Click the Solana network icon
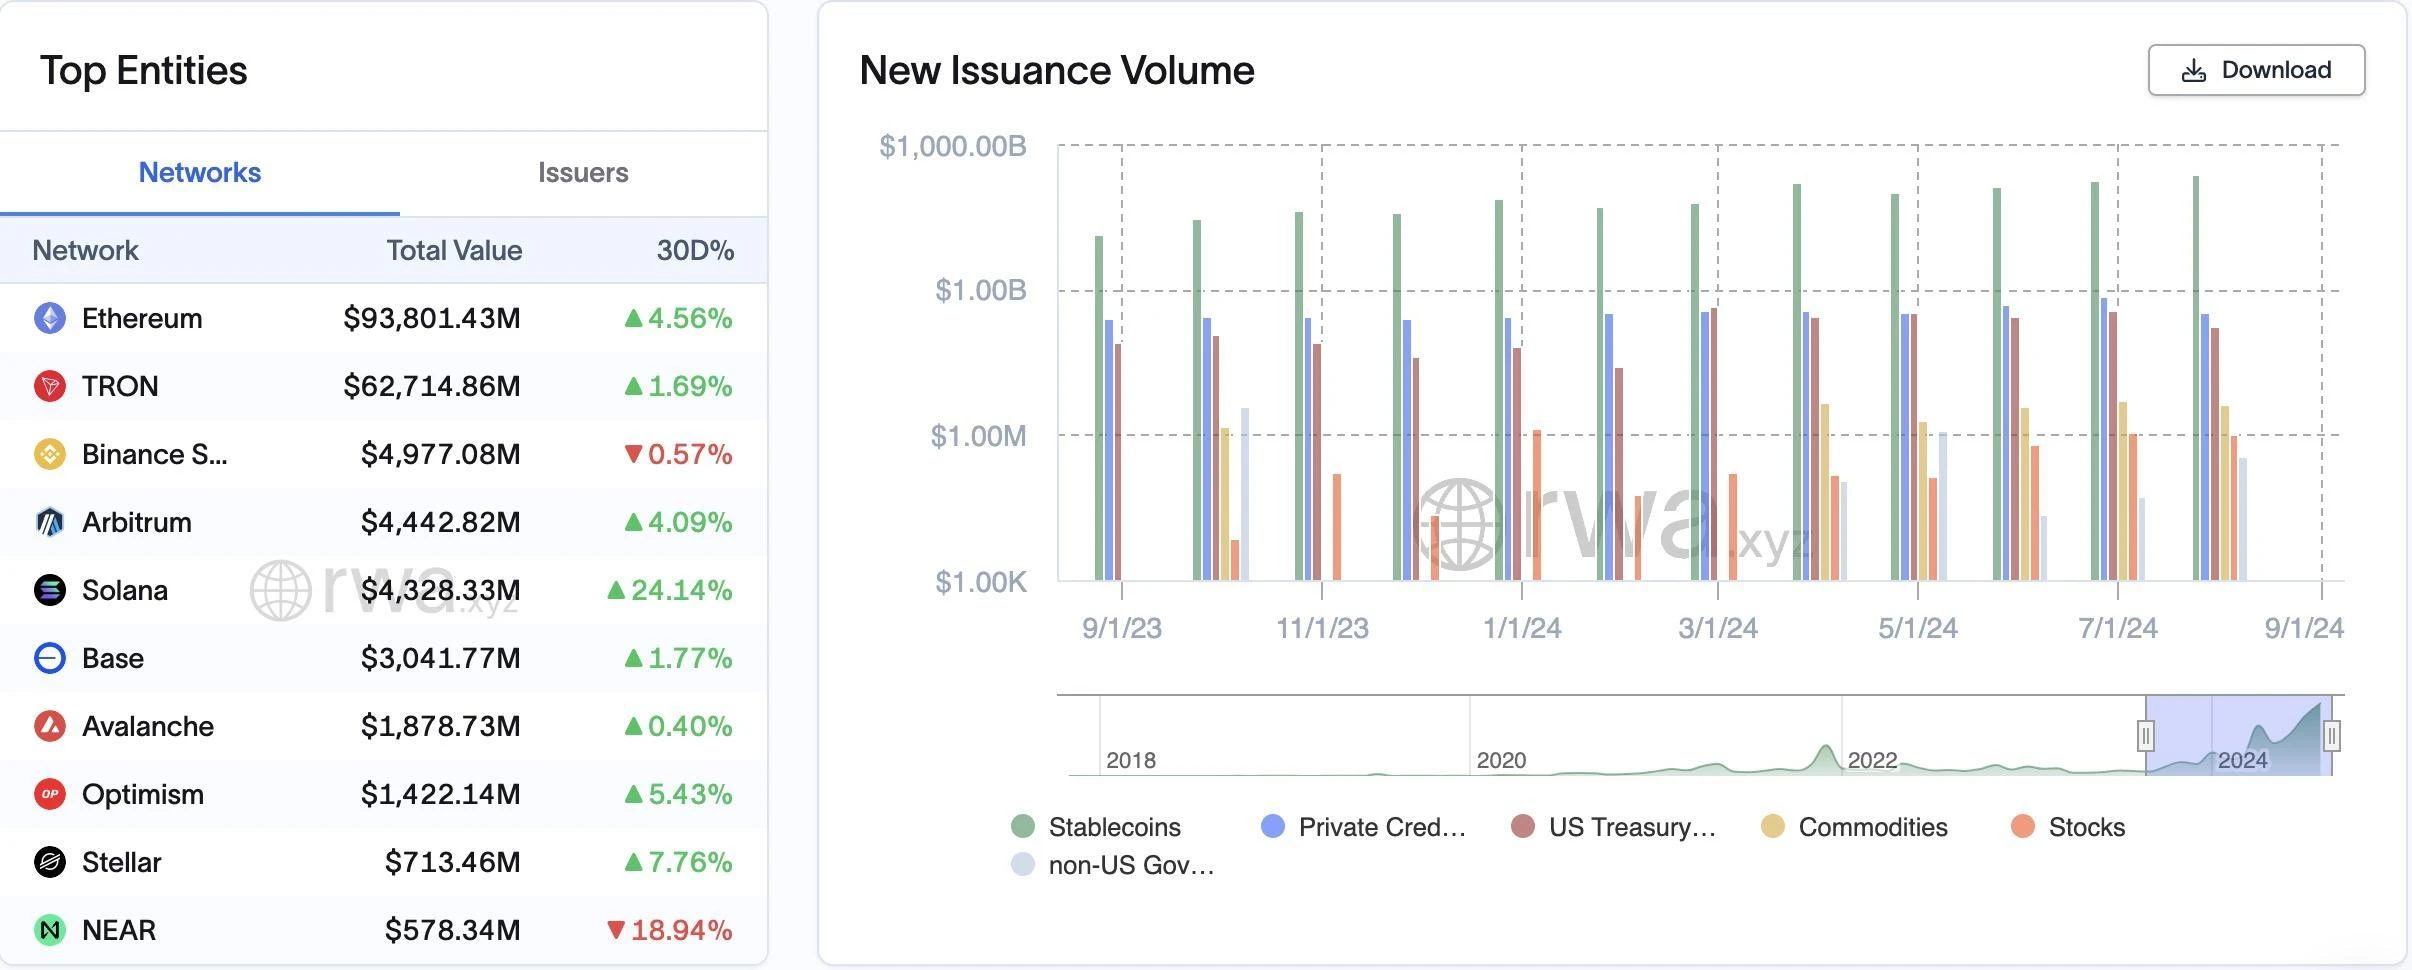The width and height of the screenshot is (2412, 970). click(50, 590)
